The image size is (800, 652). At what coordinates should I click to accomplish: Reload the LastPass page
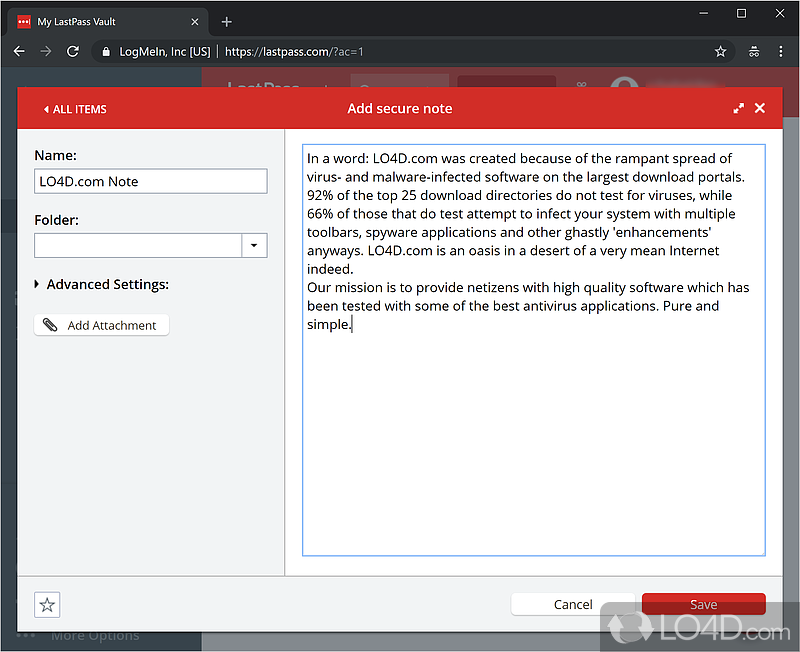tap(72, 51)
